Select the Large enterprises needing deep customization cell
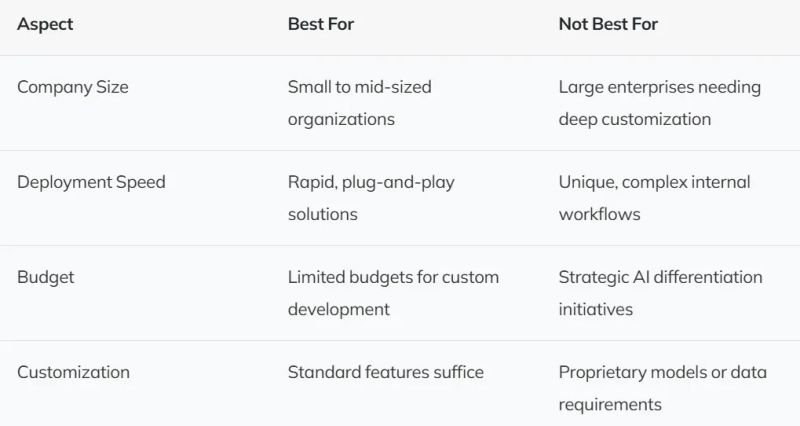This screenshot has height=426, width=800. (659, 103)
